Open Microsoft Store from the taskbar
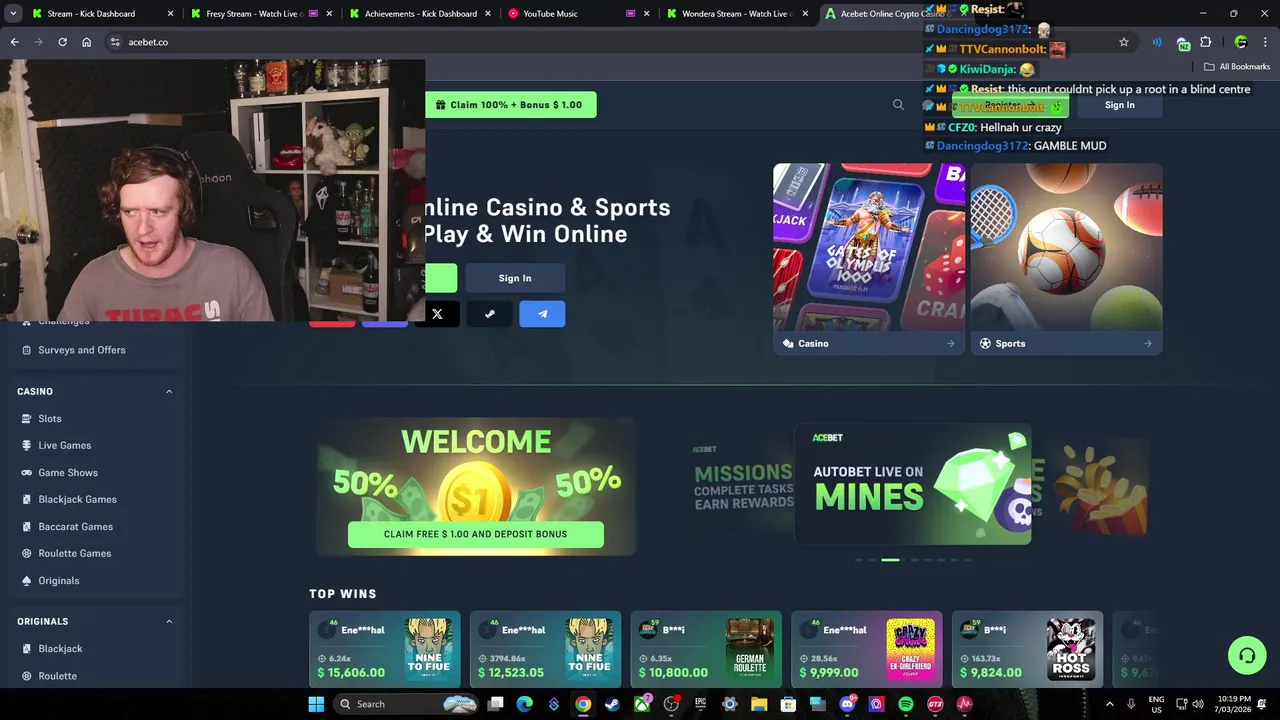1280x720 pixels. coord(788,704)
